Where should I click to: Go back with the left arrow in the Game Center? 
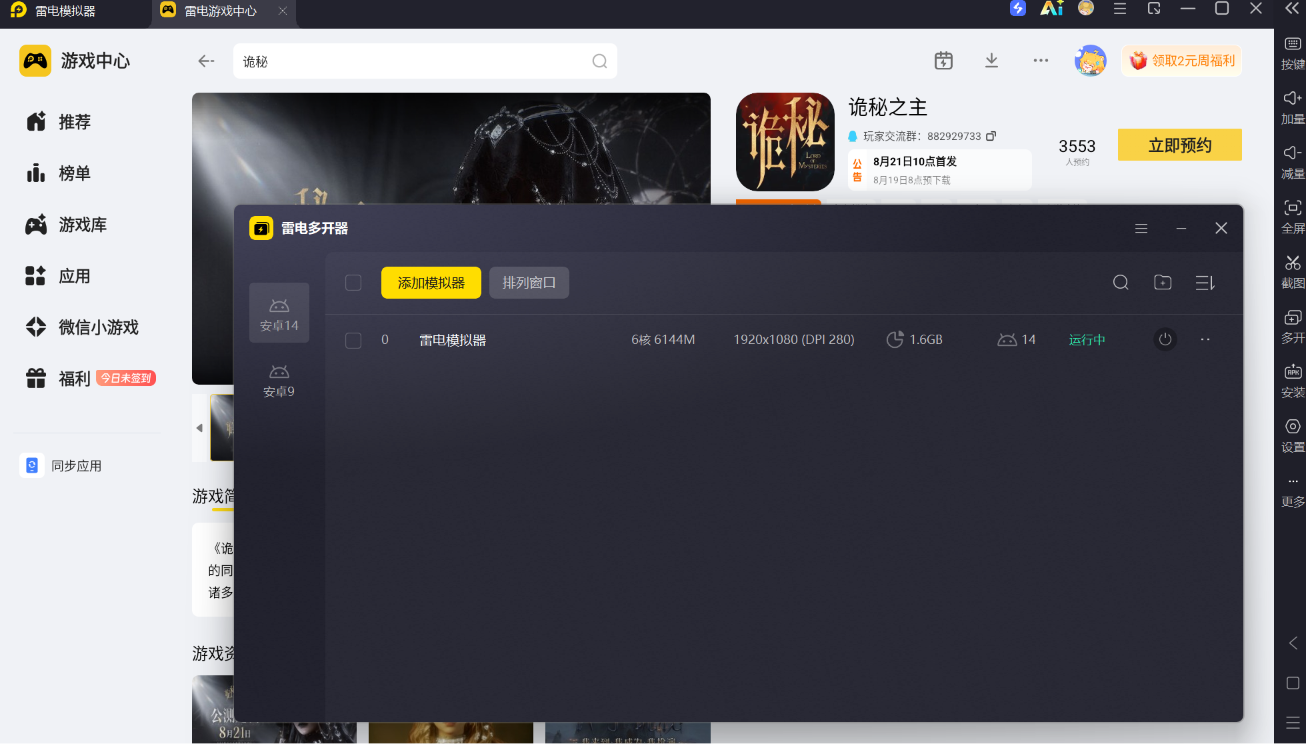coord(206,61)
